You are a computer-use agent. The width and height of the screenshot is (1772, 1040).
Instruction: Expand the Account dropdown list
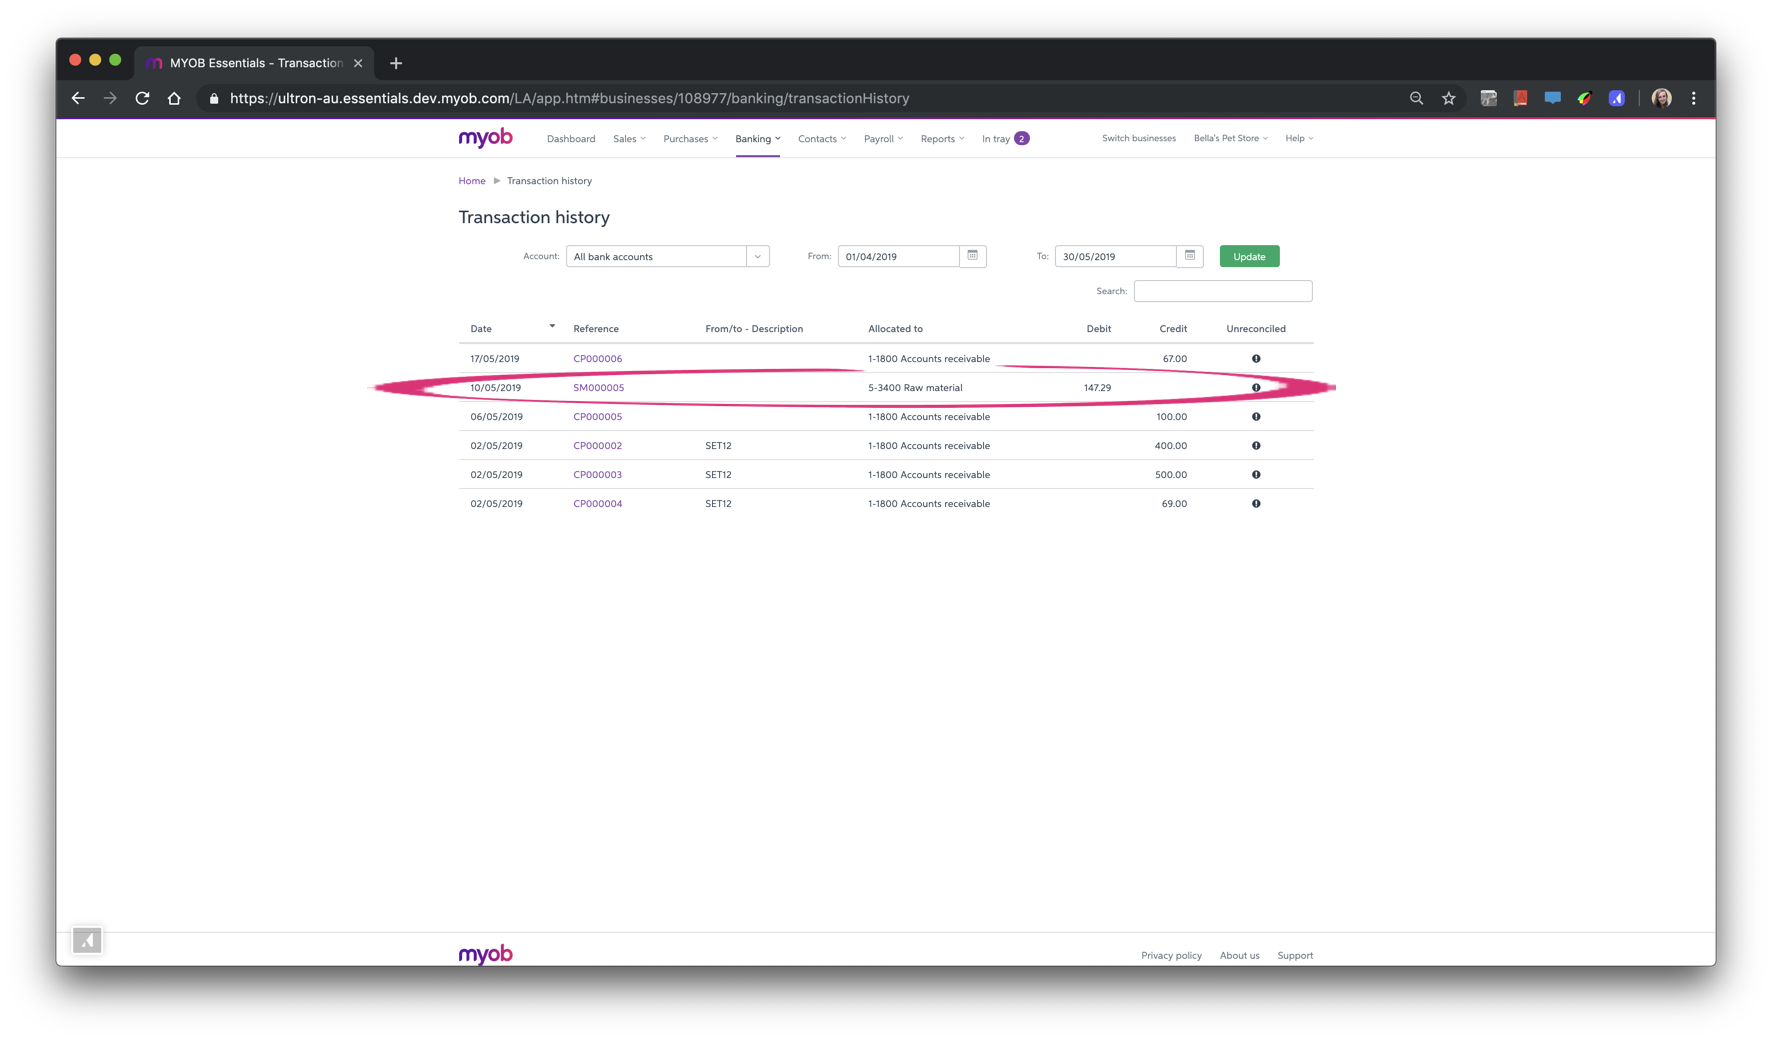click(757, 257)
